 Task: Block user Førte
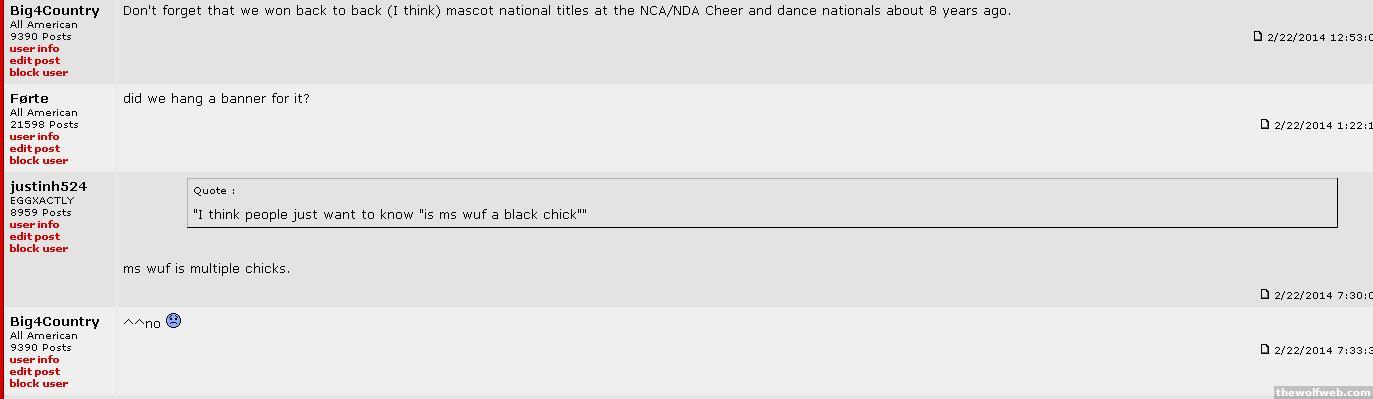39,160
